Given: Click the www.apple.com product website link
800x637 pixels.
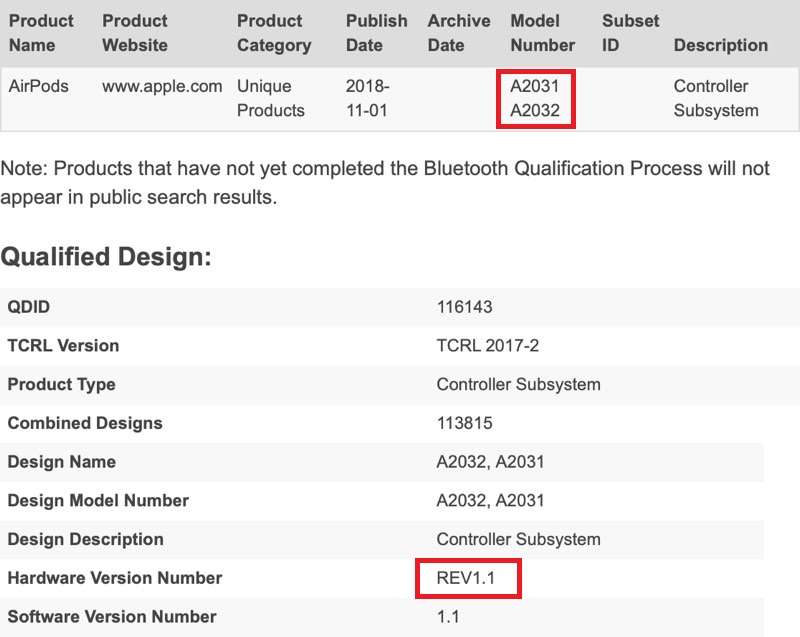Looking at the screenshot, I should tap(162, 86).
